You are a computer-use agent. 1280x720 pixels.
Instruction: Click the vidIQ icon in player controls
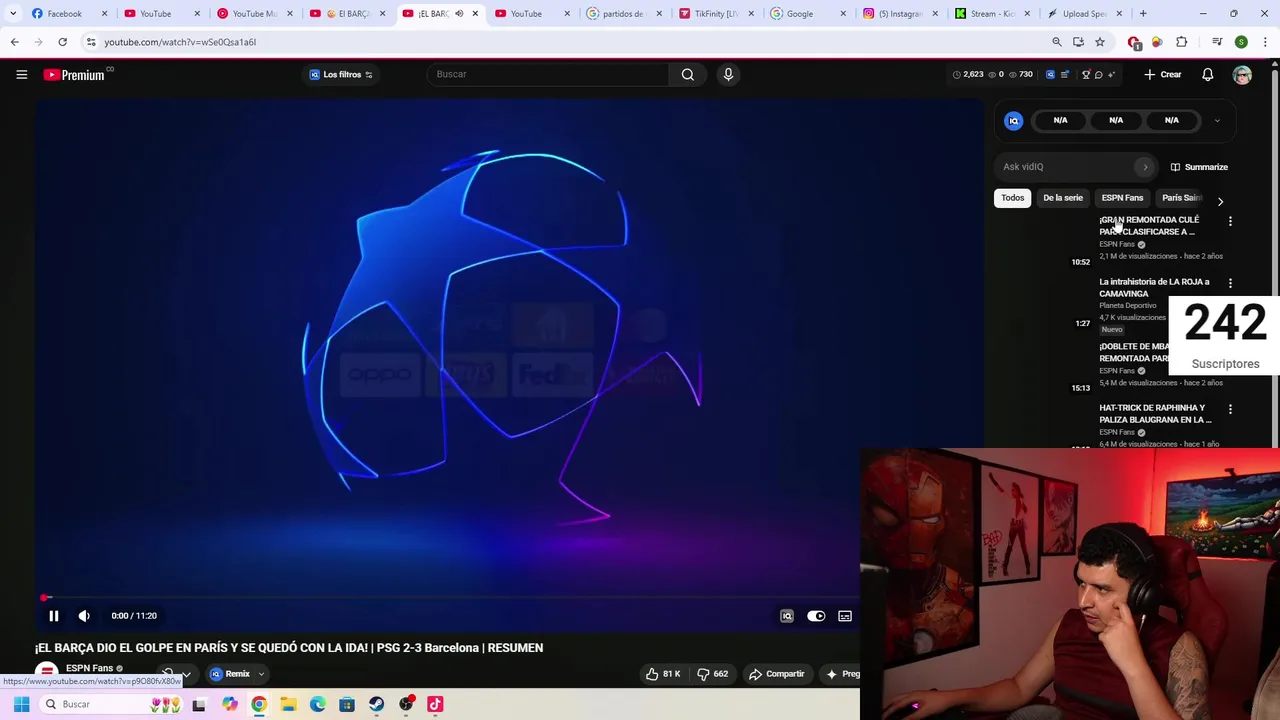pos(787,616)
